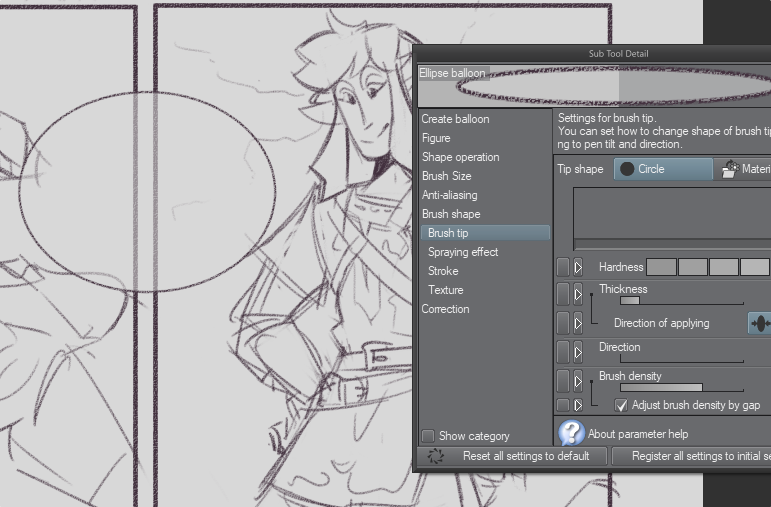The width and height of the screenshot is (771, 507).
Task: Toggle Adjust brush density by gap checkbox
Action: [x=621, y=405]
